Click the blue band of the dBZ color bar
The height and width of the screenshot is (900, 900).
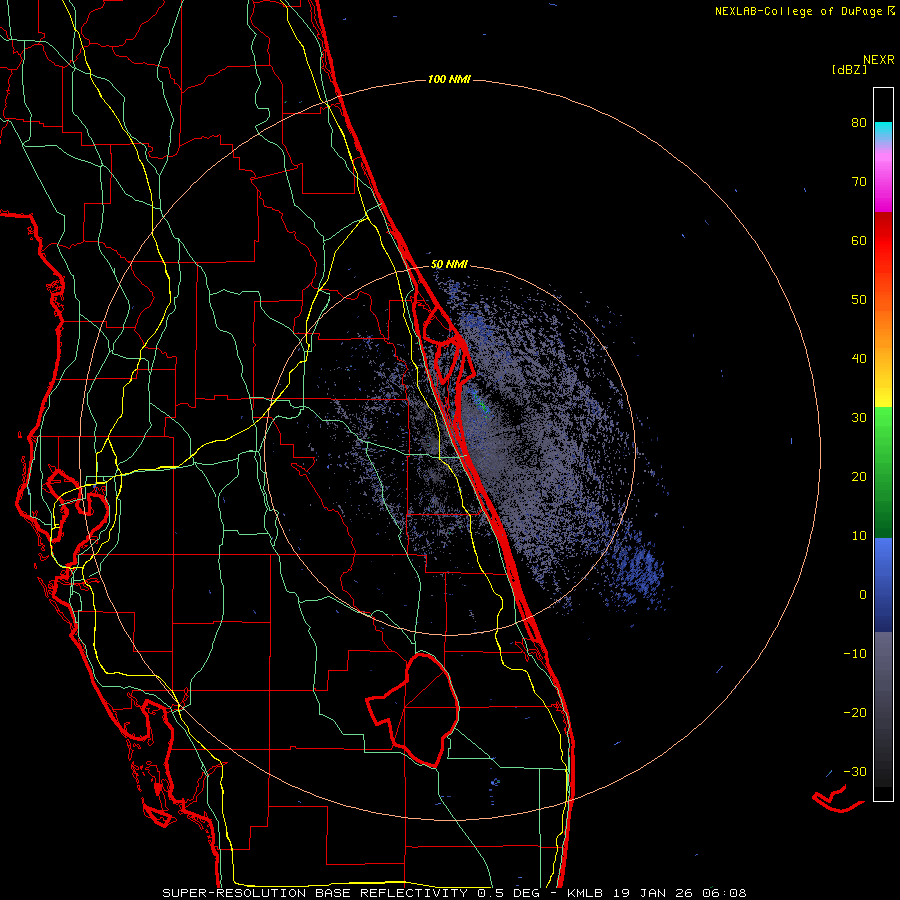click(x=883, y=585)
